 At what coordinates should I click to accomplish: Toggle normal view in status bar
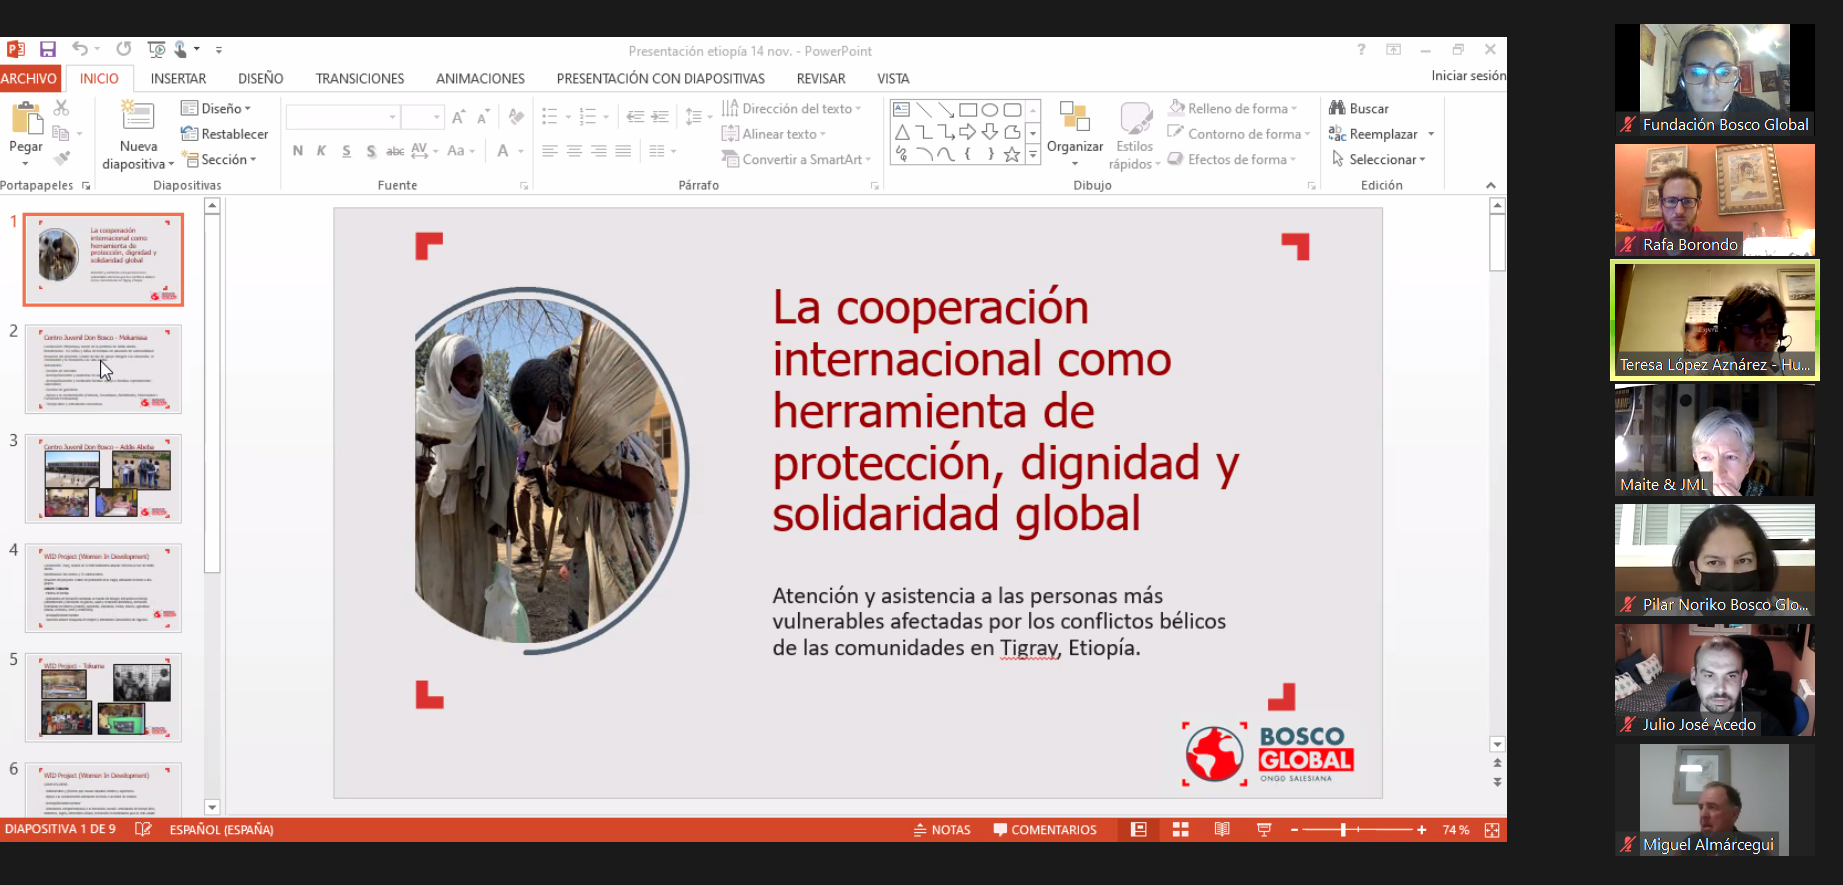coord(1138,830)
